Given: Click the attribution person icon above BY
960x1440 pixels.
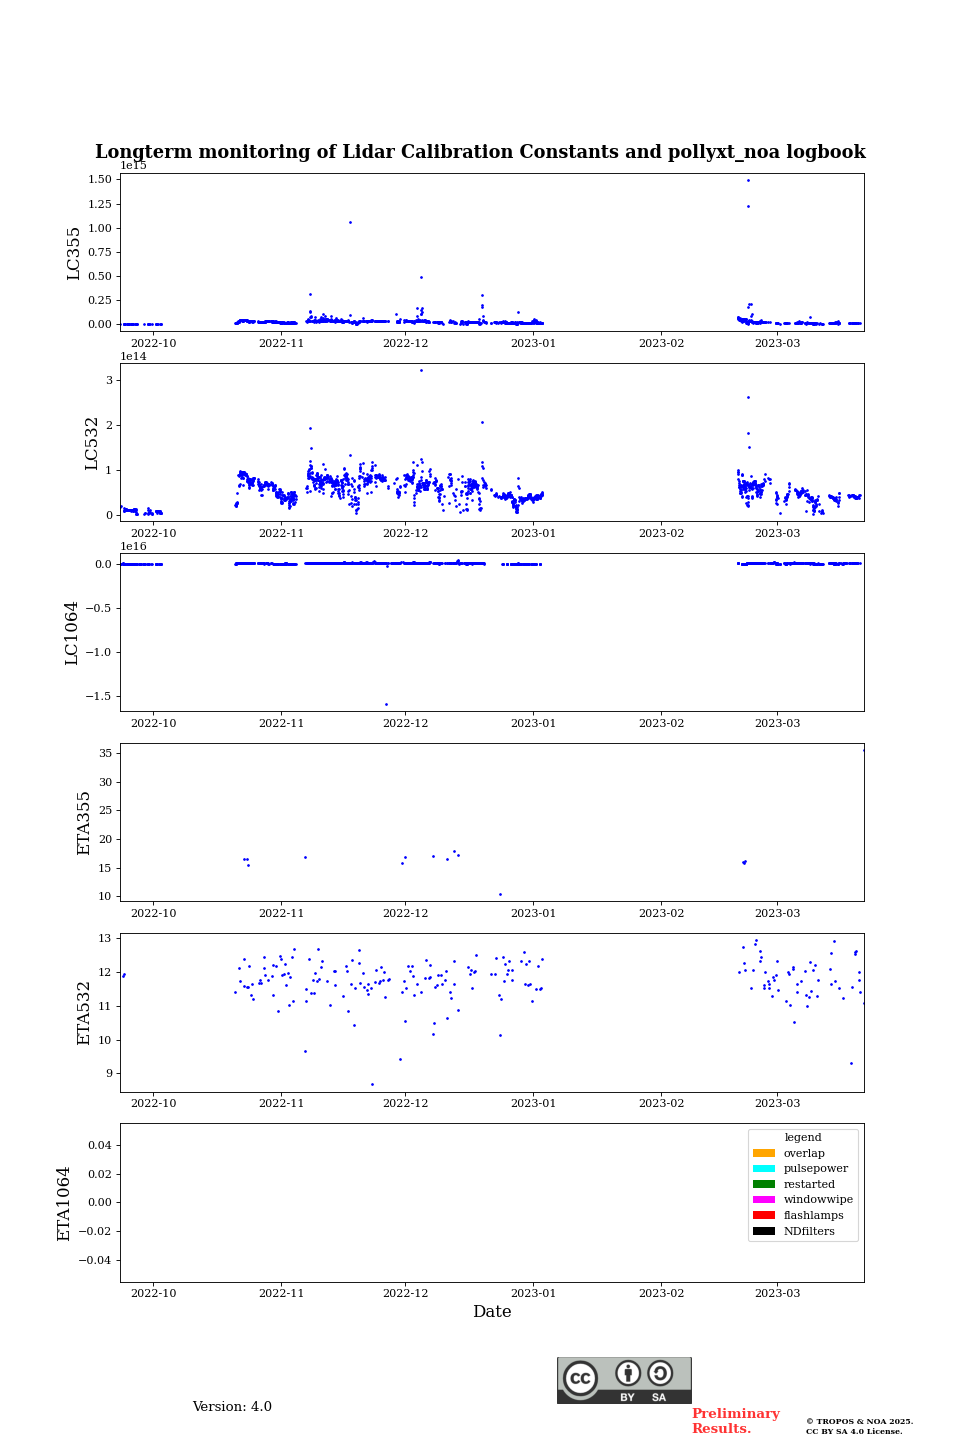Looking at the screenshot, I should tap(628, 1373).
